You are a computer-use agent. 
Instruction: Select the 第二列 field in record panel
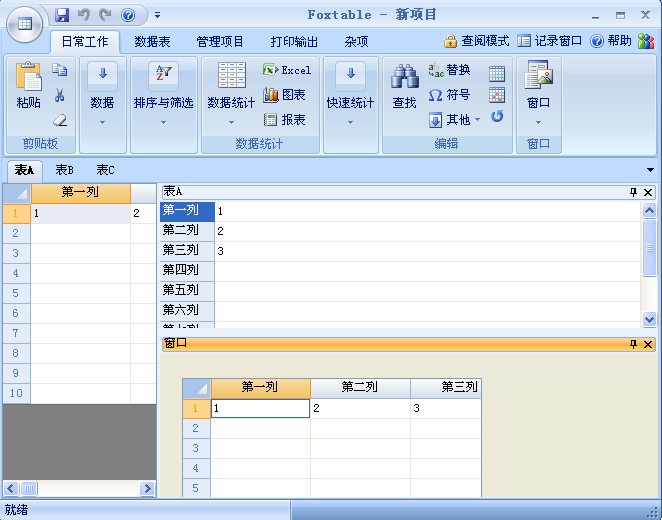[187, 230]
